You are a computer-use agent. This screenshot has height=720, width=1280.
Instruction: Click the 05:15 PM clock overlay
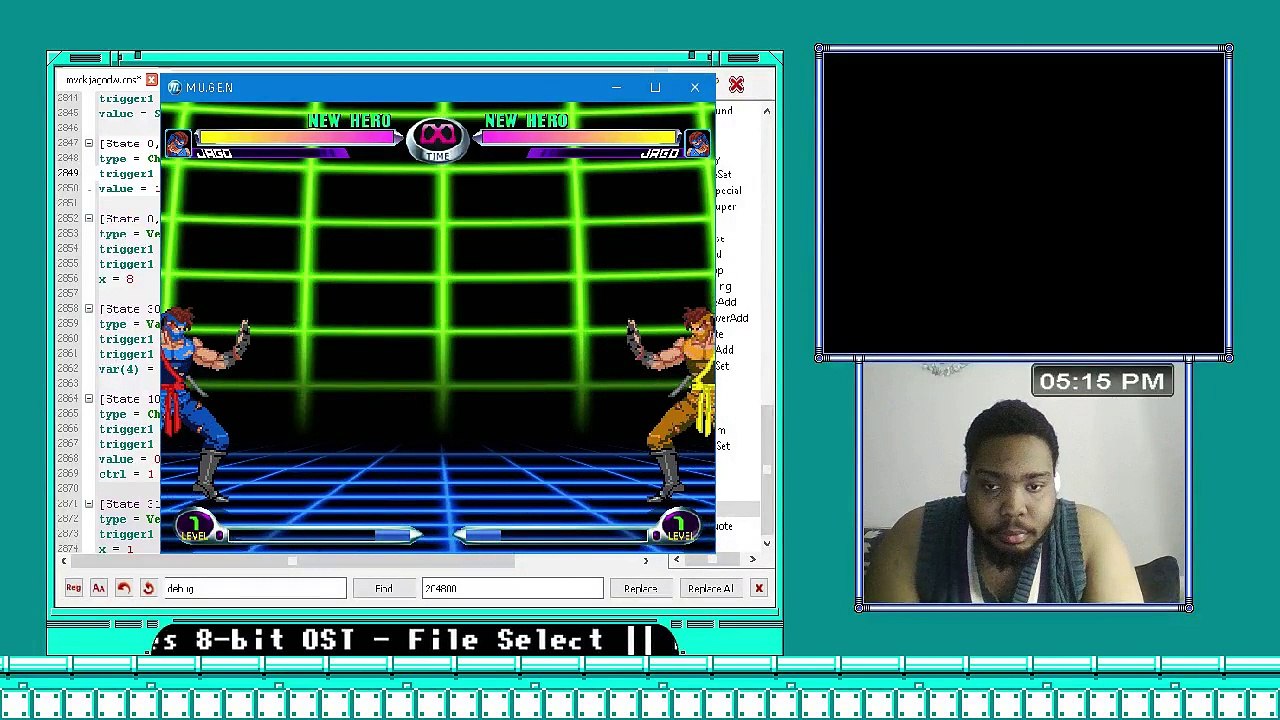[x=1102, y=381]
